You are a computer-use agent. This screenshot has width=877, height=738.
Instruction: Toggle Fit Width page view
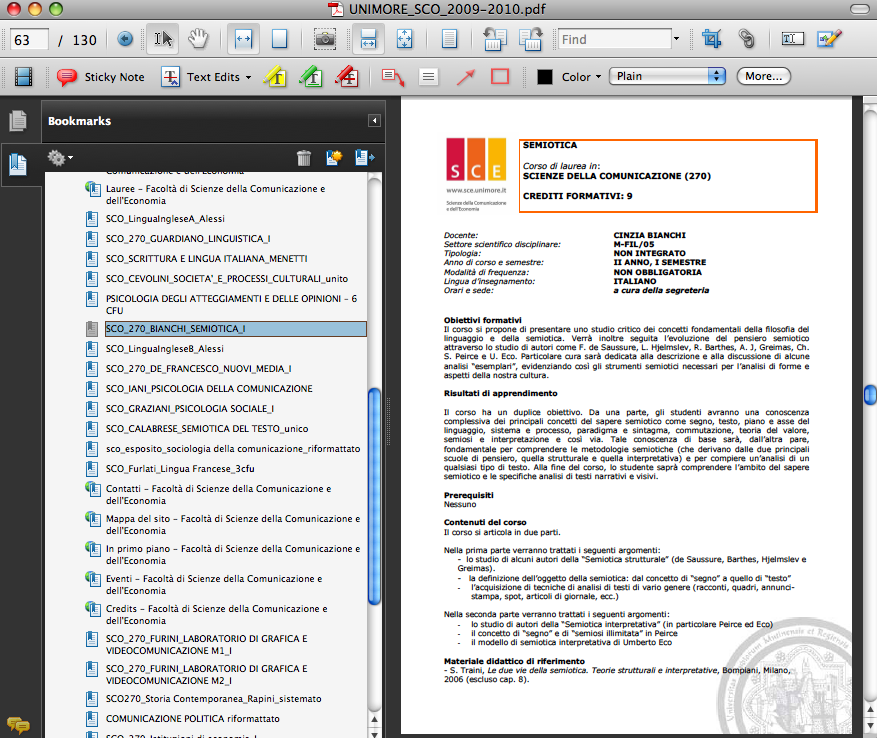click(x=243, y=39)
